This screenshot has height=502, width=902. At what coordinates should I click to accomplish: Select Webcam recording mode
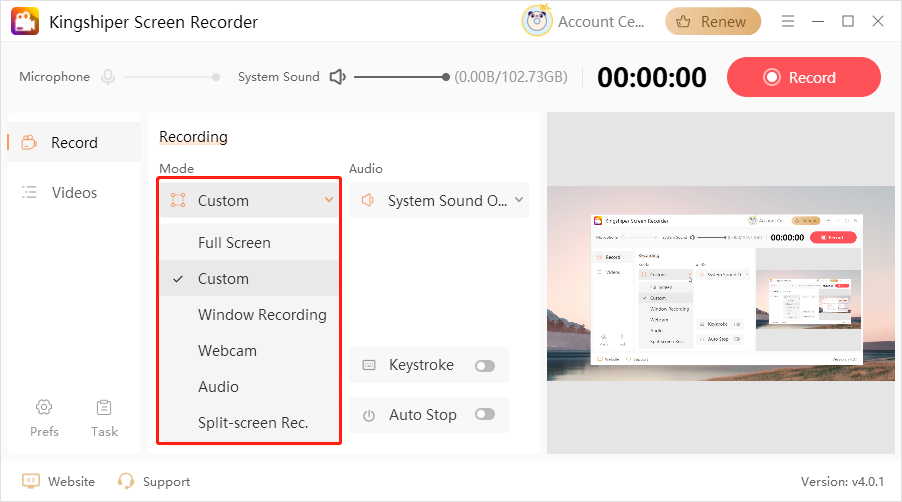click(249, 351)
